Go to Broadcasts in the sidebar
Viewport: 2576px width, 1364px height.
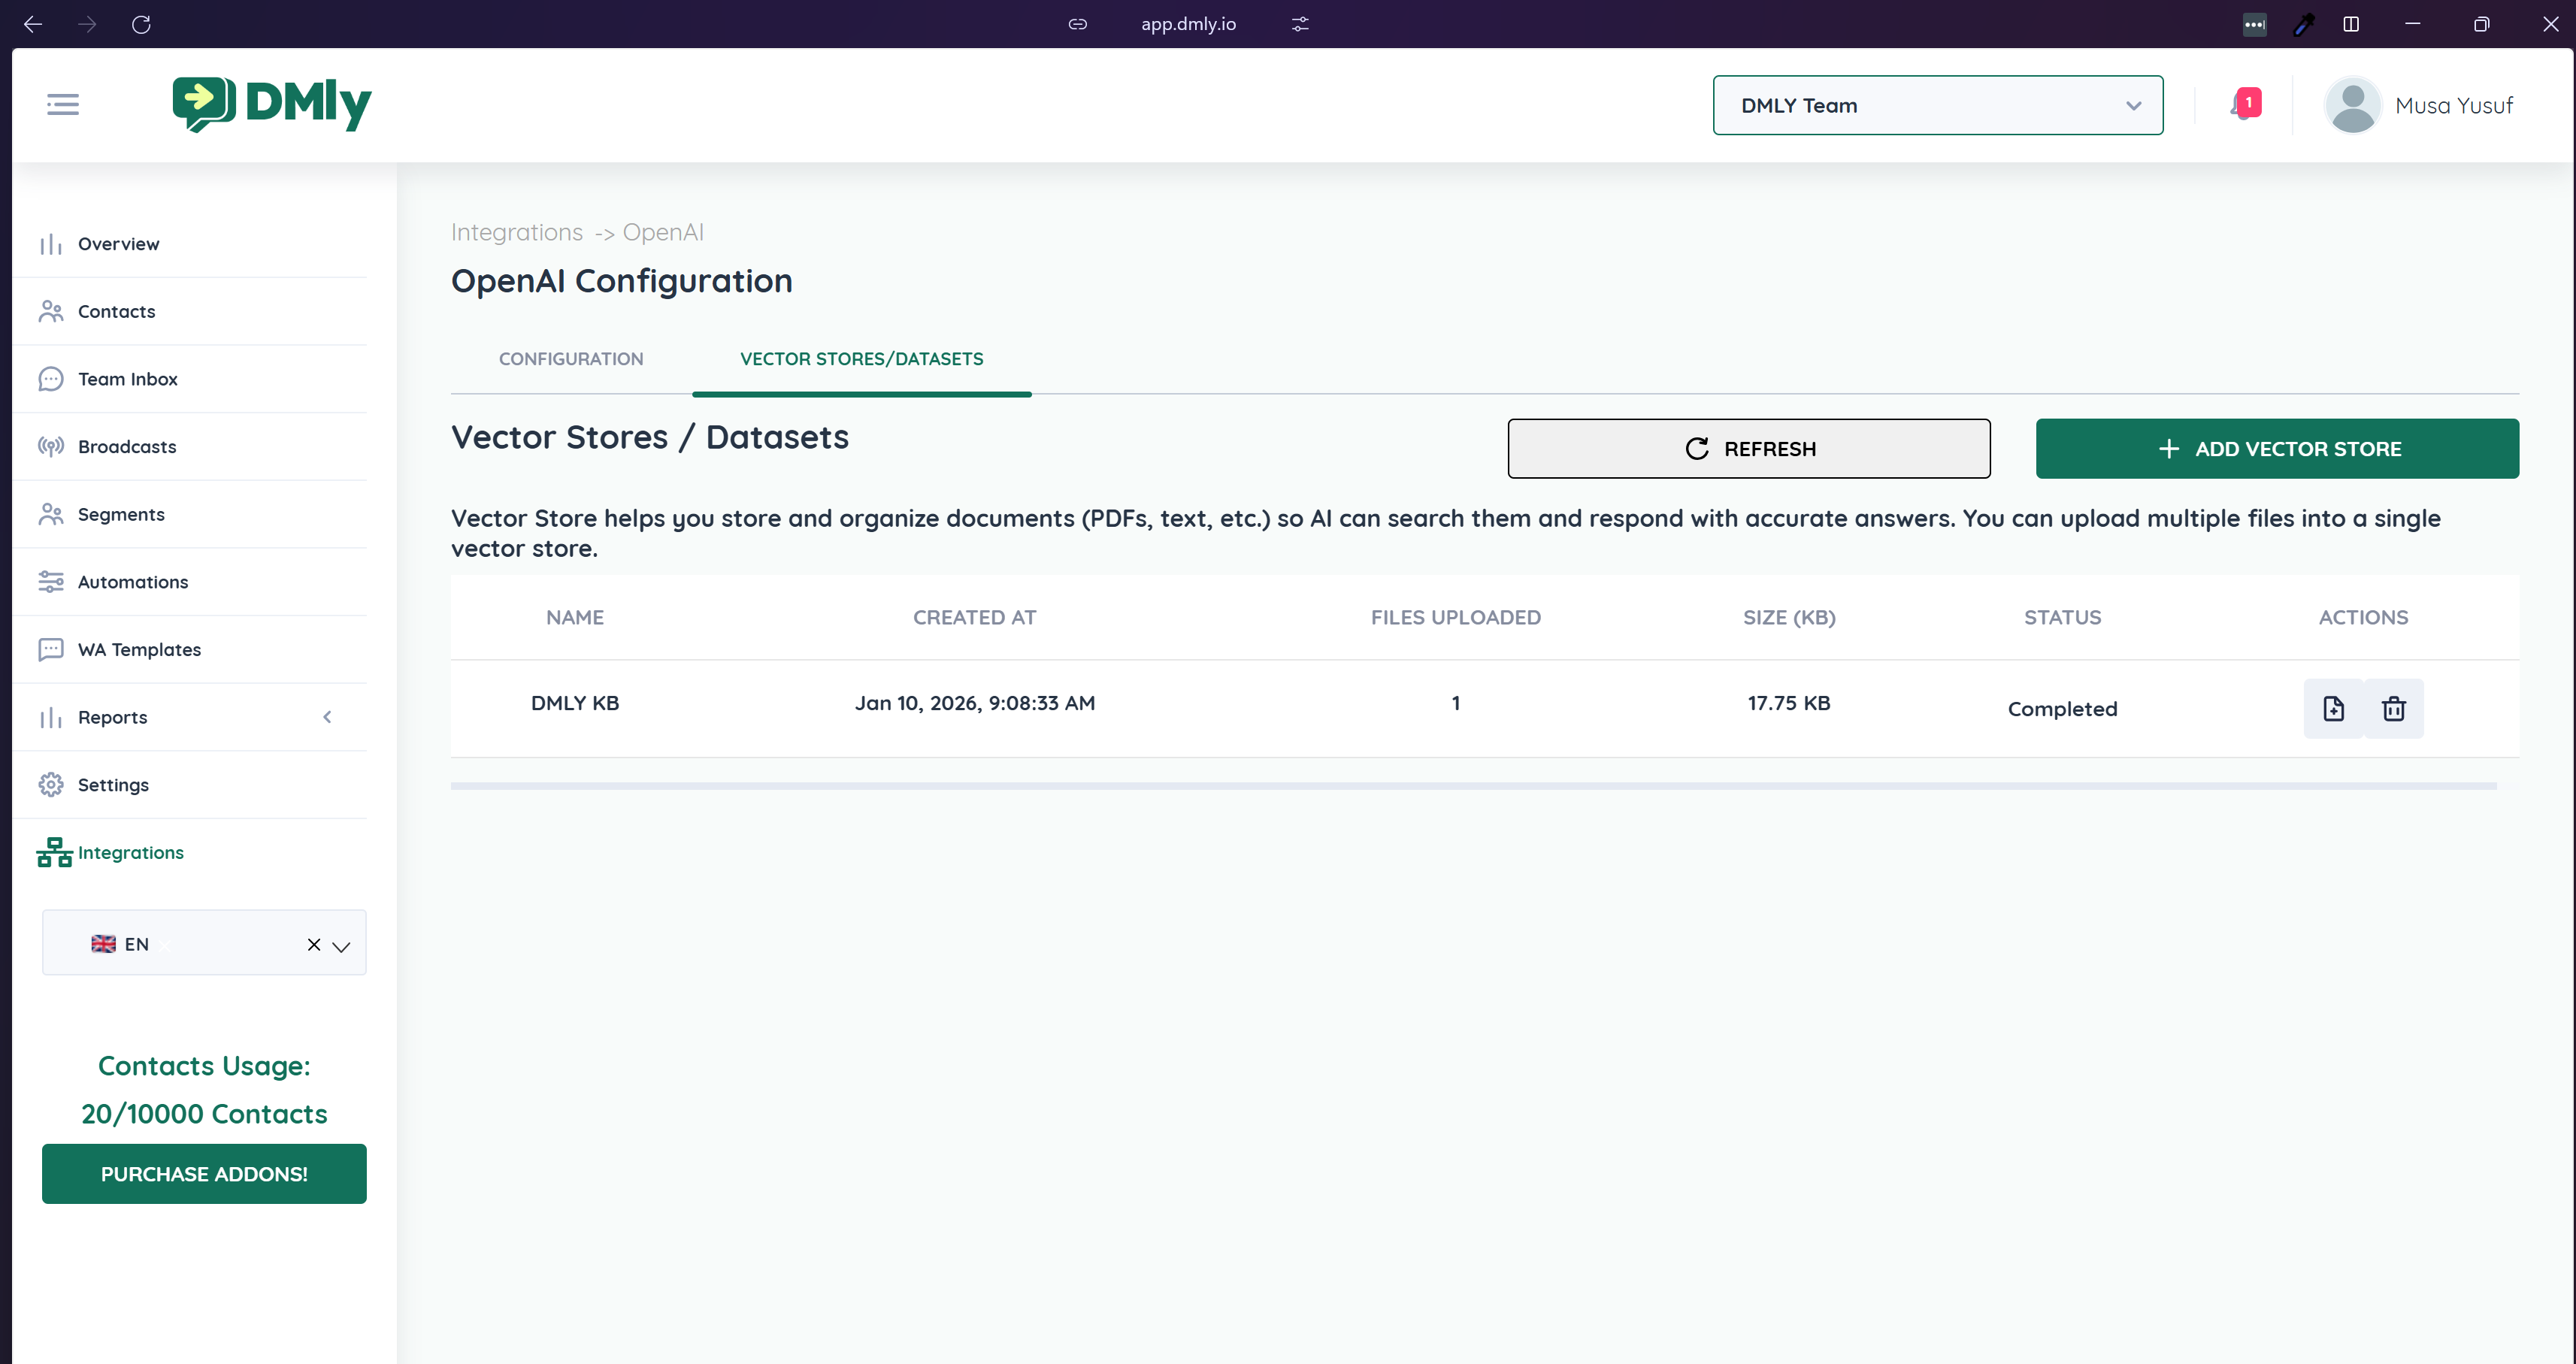point(126,447)
